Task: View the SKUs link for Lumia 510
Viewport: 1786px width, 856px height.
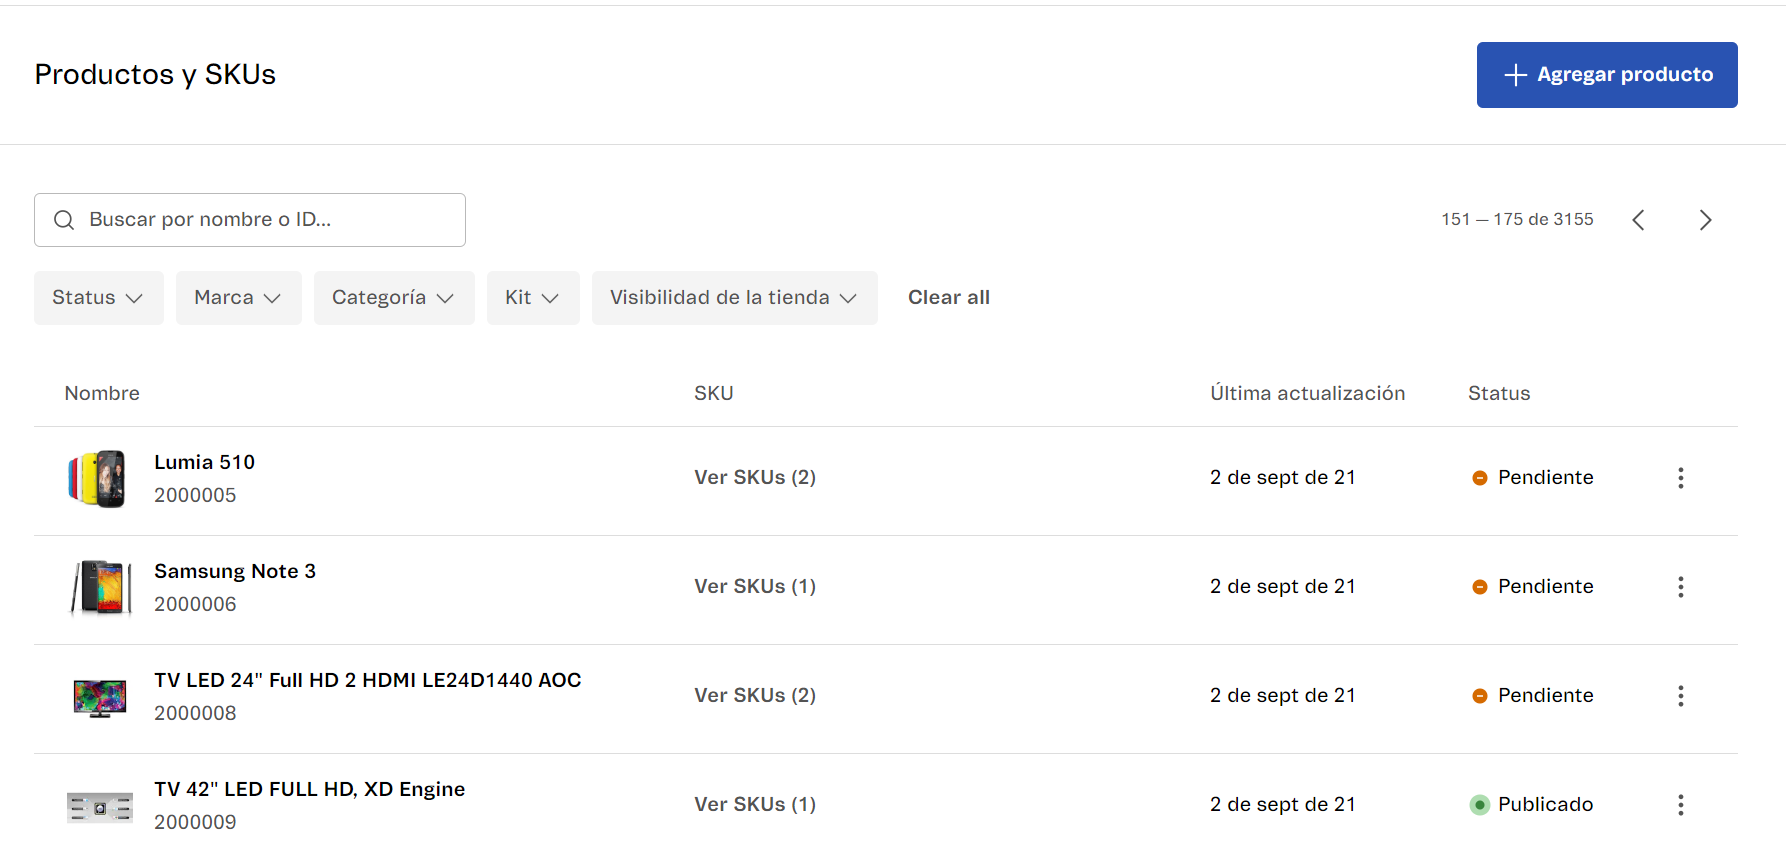Action: pyautogui.click(x=755, y=478)
